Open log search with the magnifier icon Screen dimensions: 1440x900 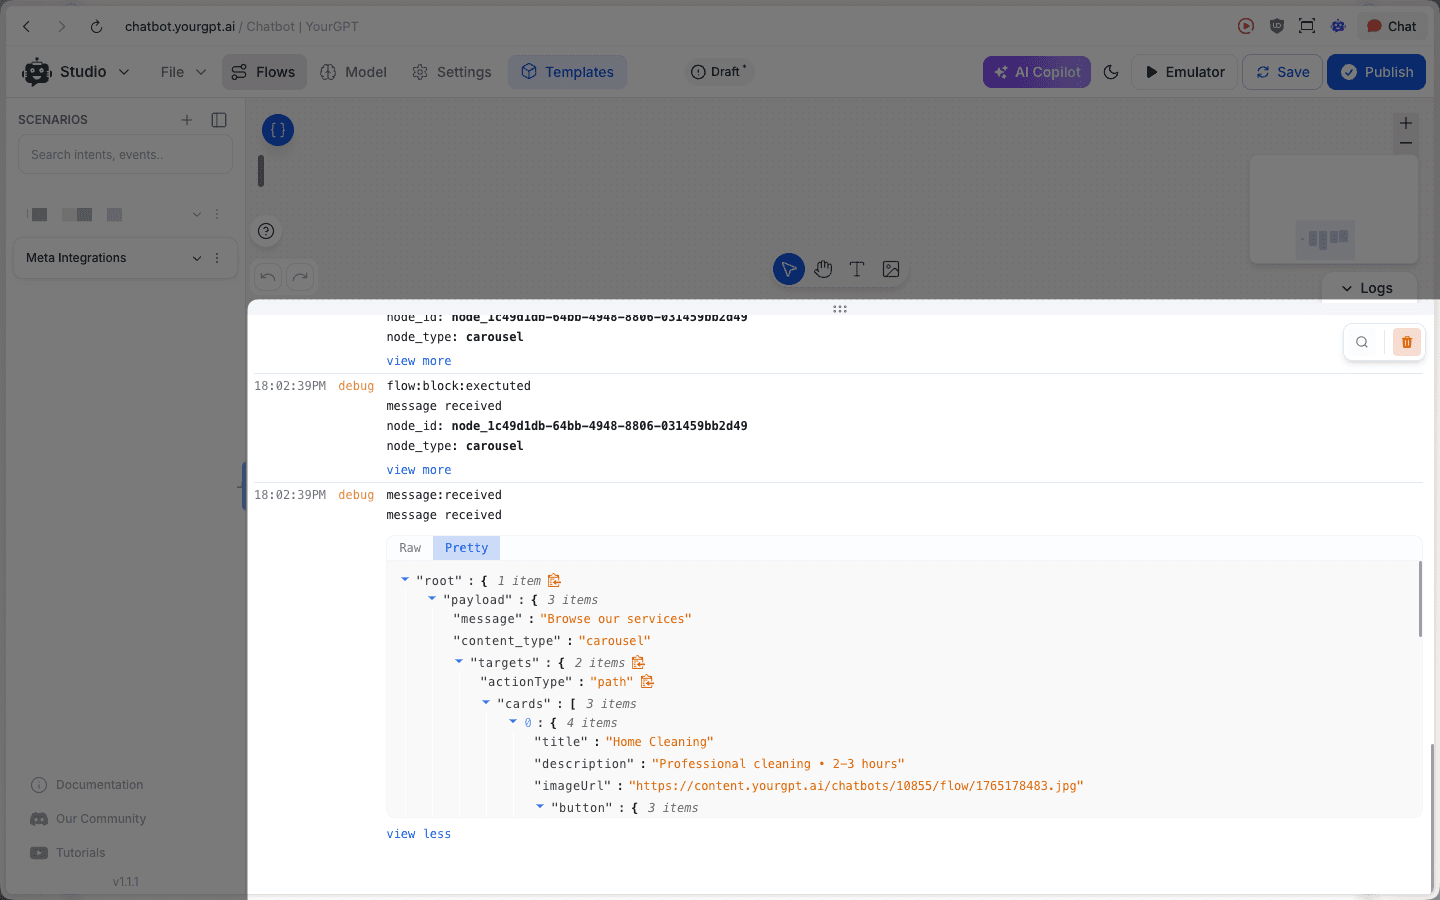pos(1362,341)
